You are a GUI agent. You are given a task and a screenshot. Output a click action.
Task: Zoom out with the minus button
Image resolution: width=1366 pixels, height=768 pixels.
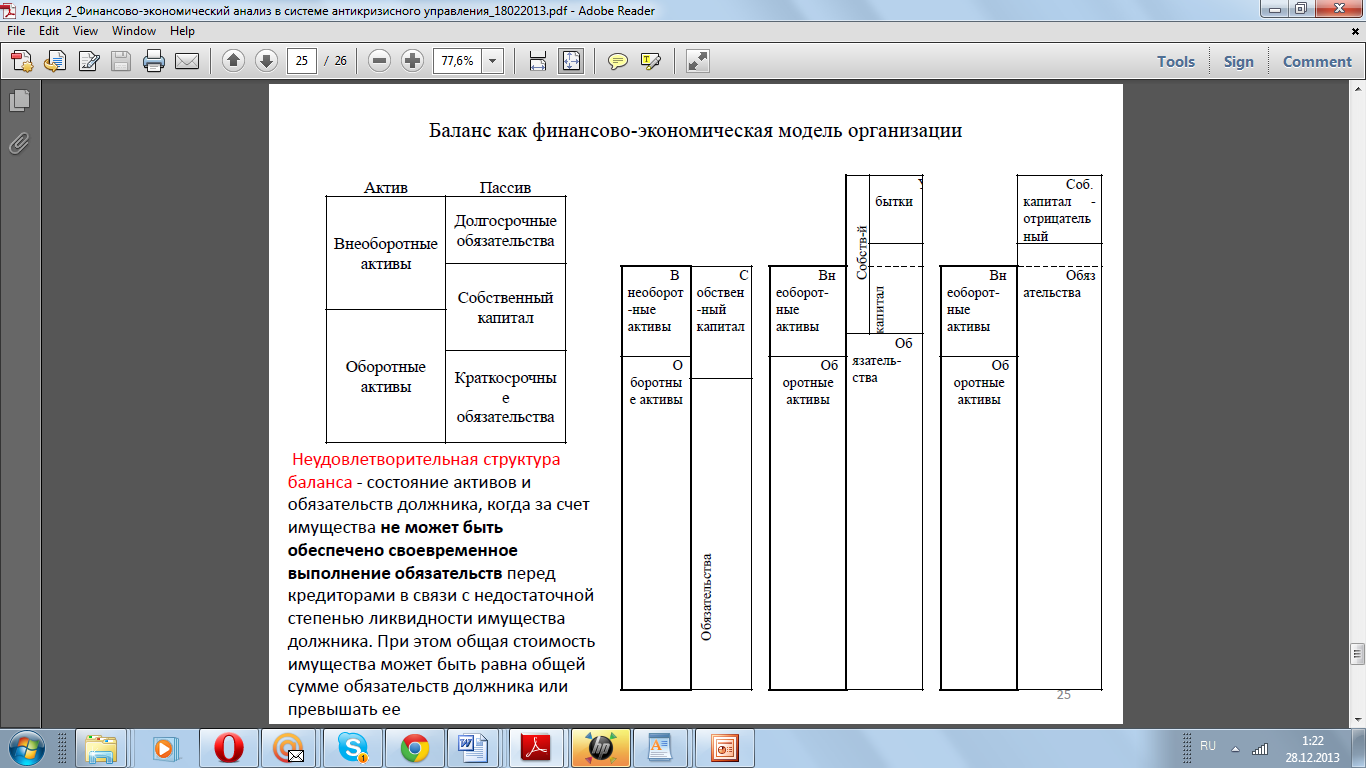(379, 61)
